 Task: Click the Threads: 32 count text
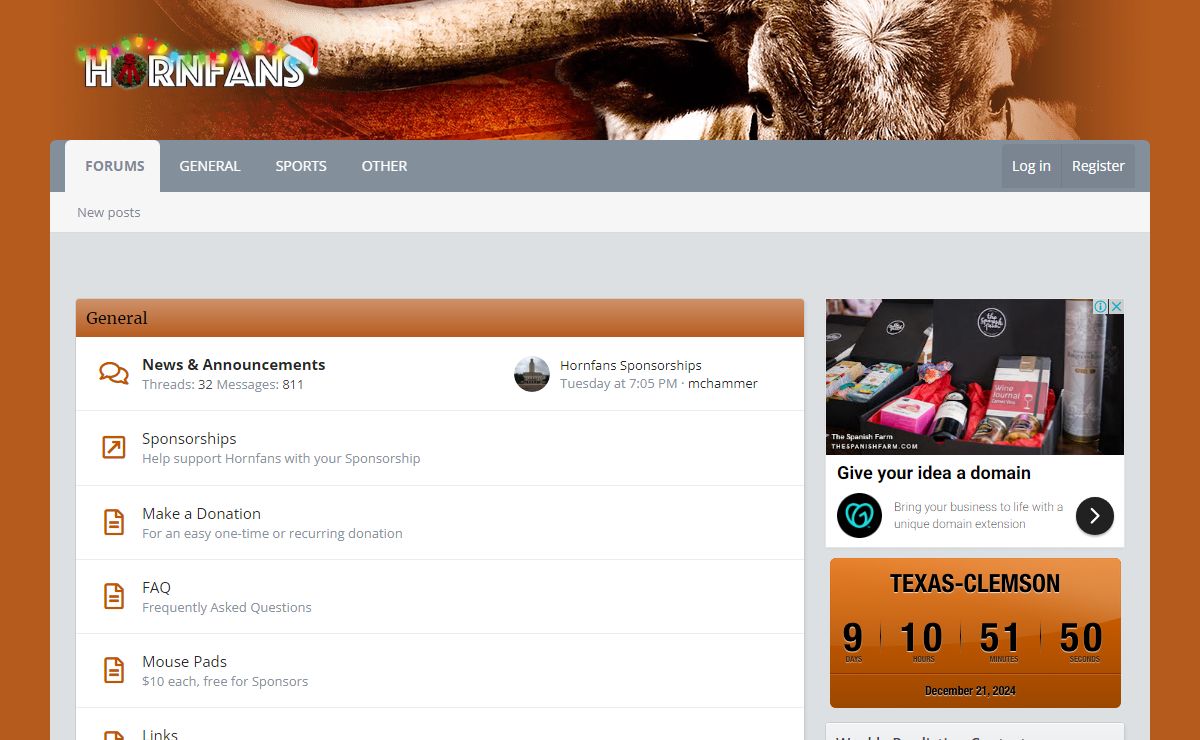[177, 384]
